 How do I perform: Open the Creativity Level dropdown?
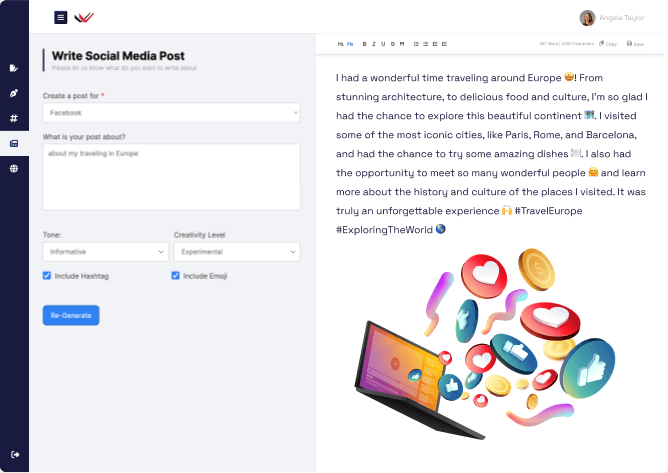point(236,252)
